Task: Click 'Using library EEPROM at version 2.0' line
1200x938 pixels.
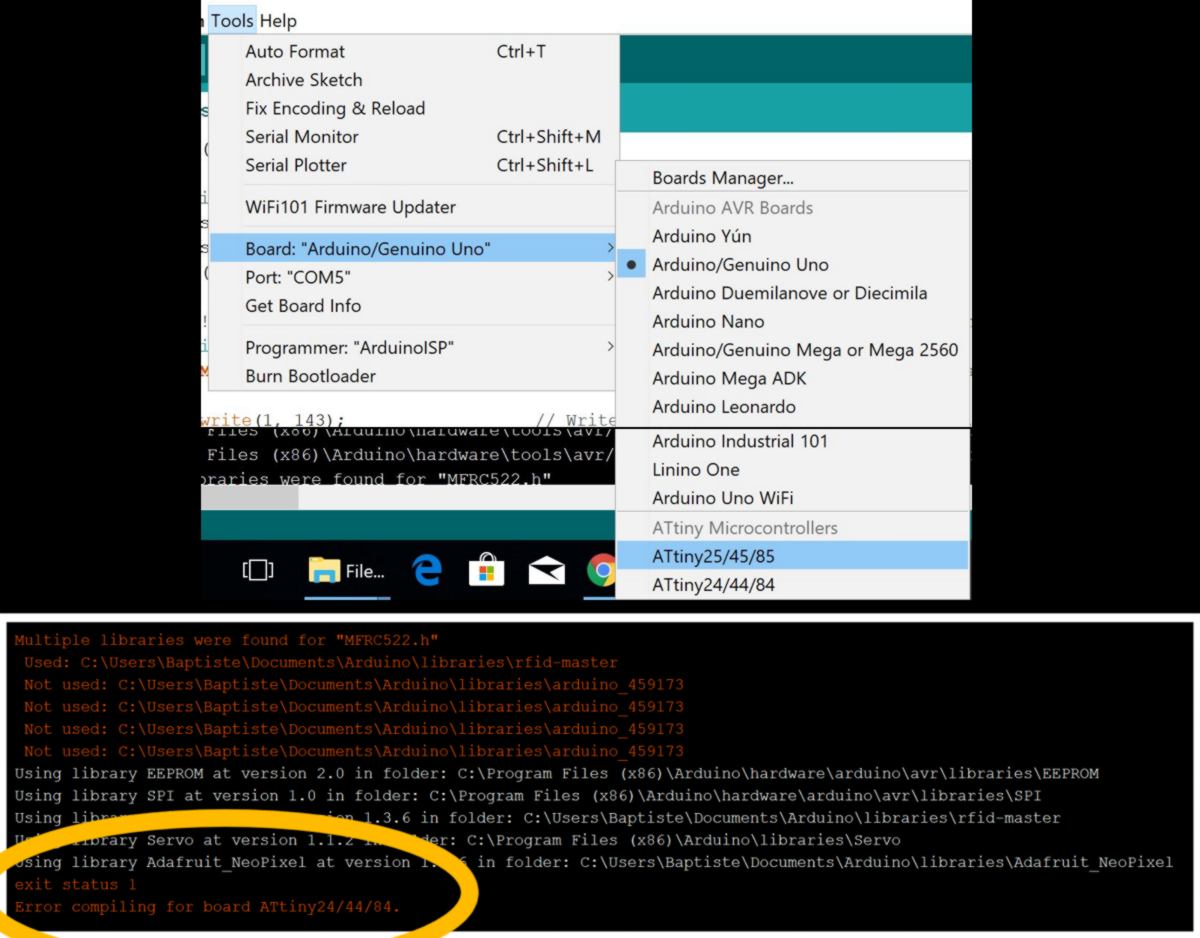Action: point(556,773)
